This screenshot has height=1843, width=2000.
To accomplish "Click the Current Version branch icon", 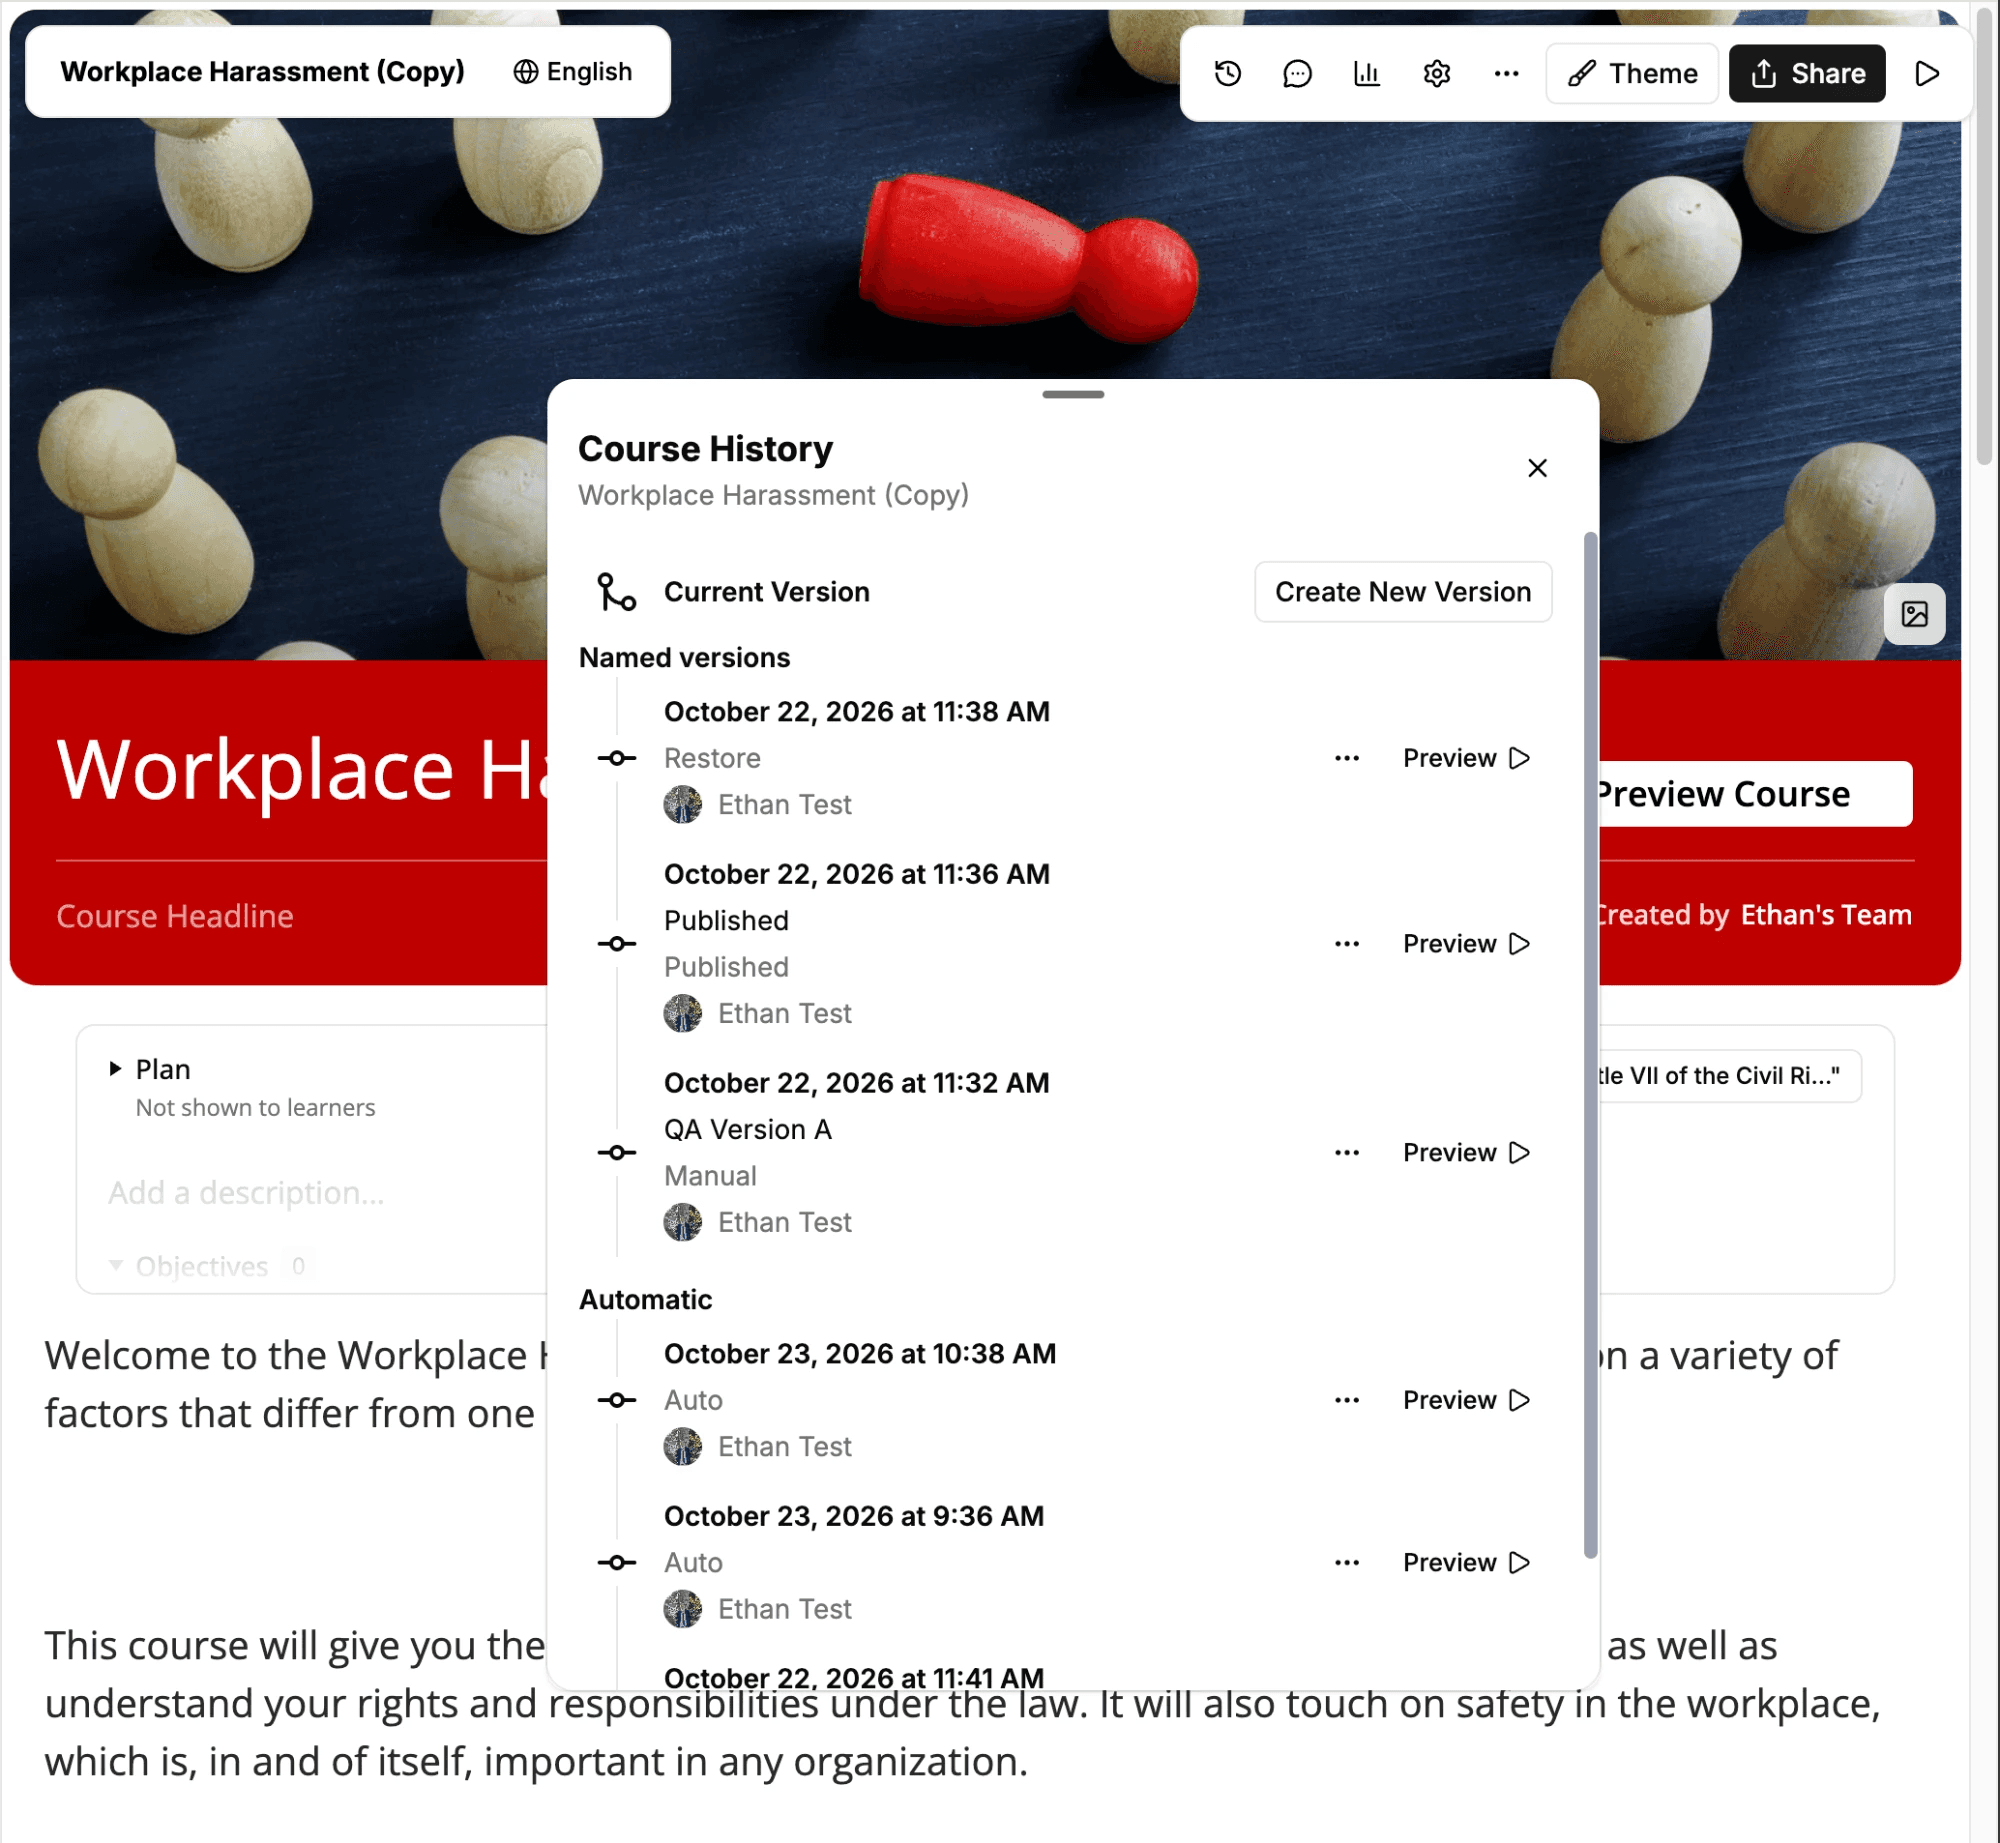I will coord(616,592).
